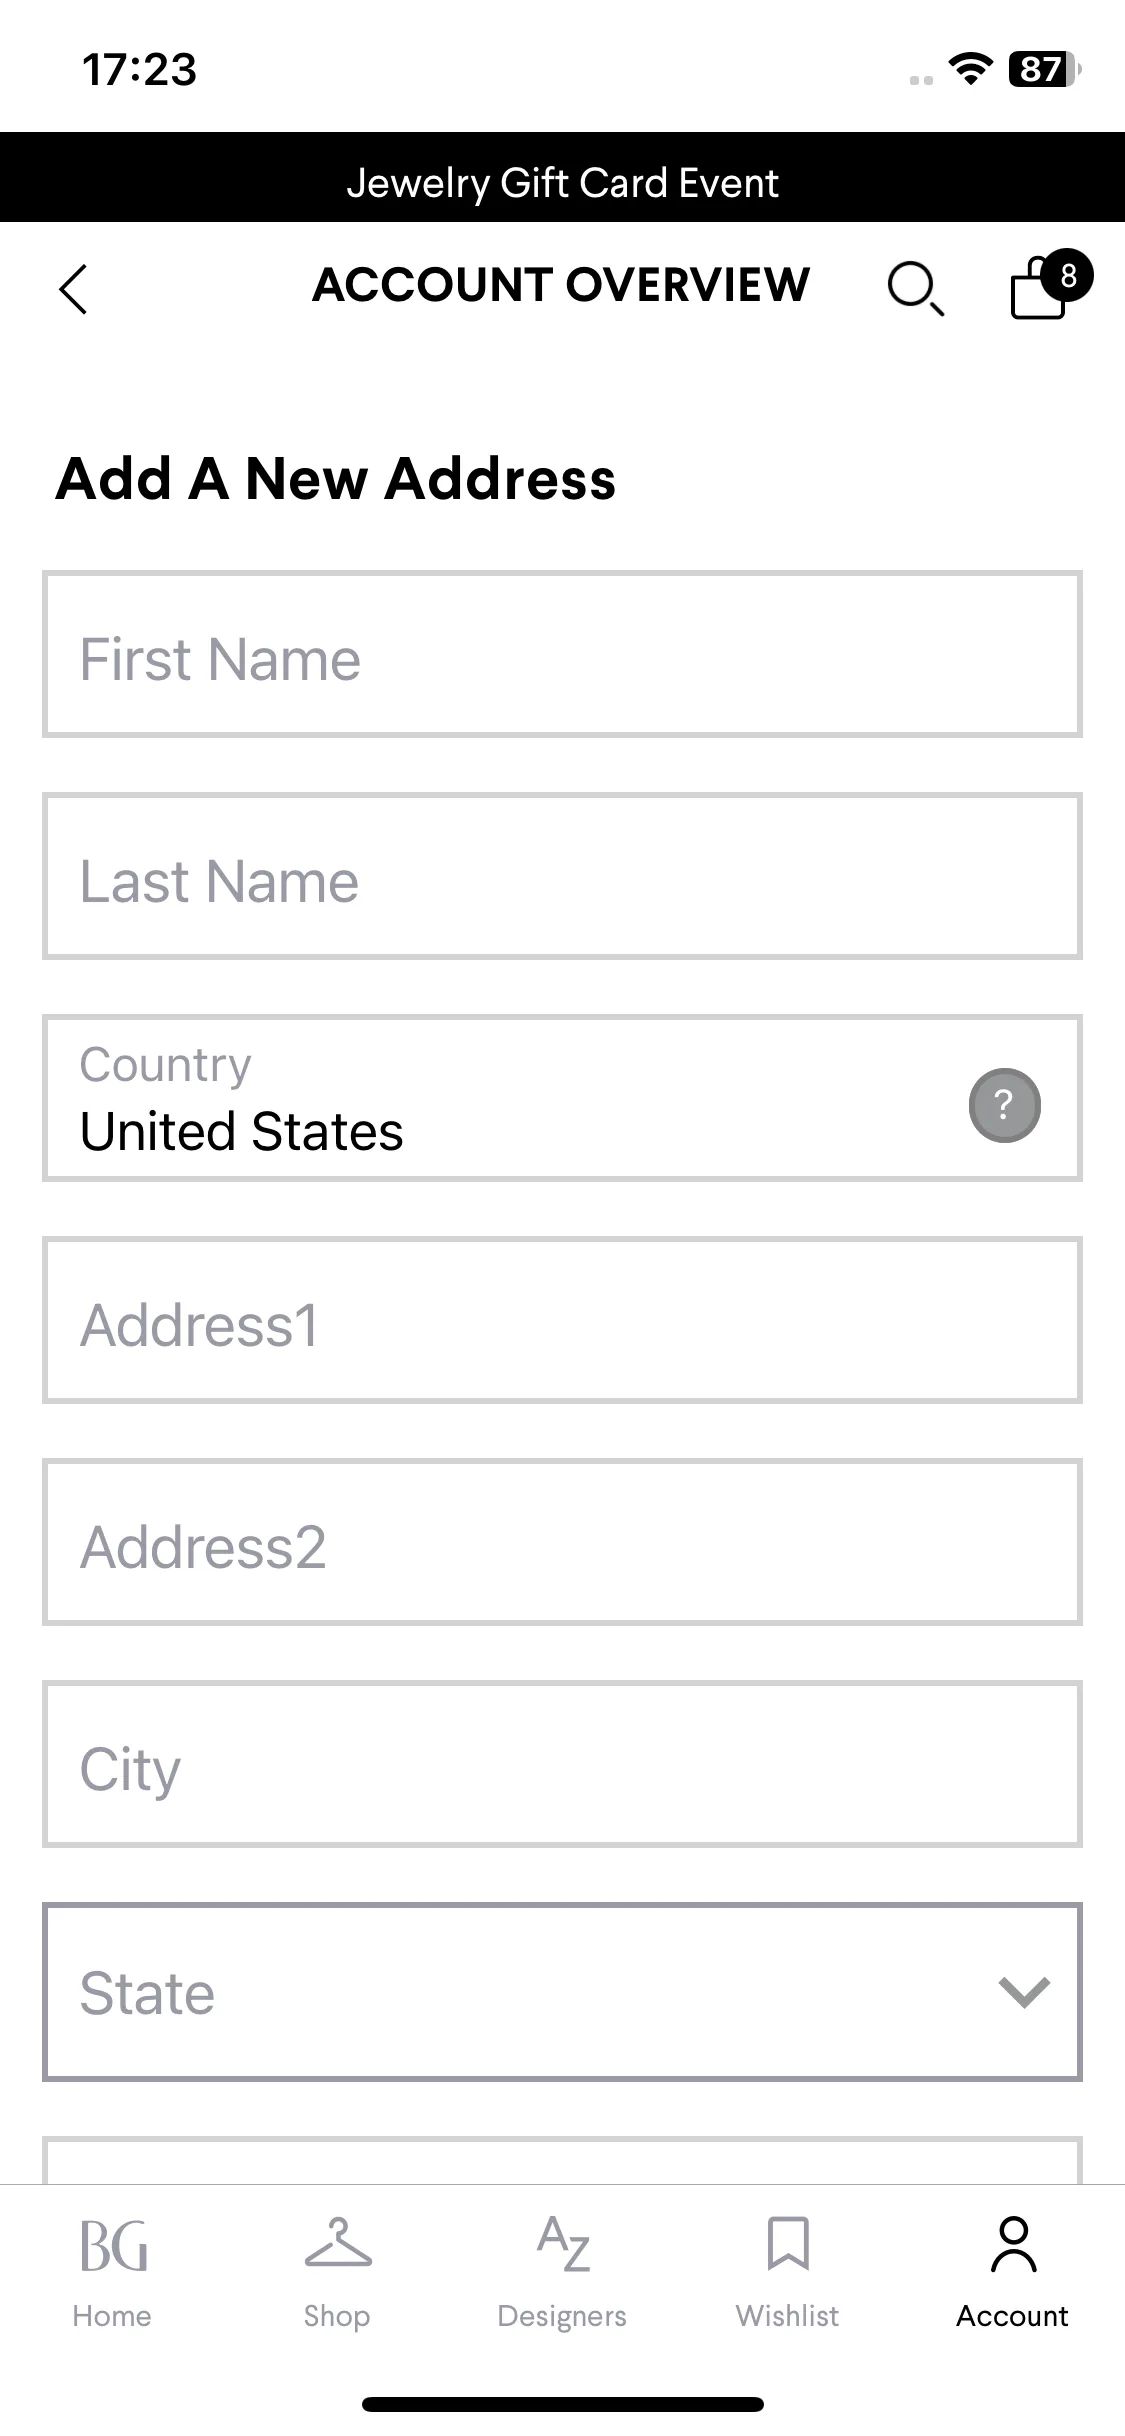Viewport: 1125px width, 2436px height.
Task: Open the Shop hanger icon
Action: 338,2244
